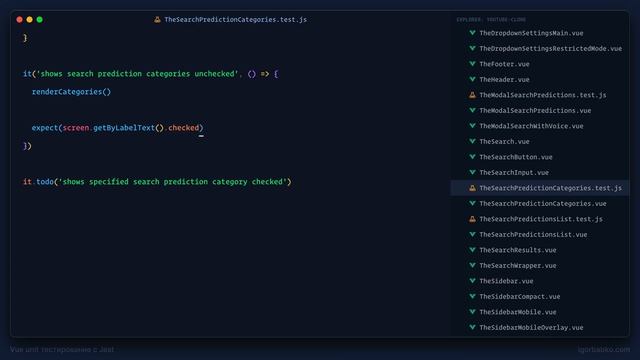
Task: Click Vue icon next to TheSidebarCompact.vue
Action: pyautogui.click(x=472, y=296)
